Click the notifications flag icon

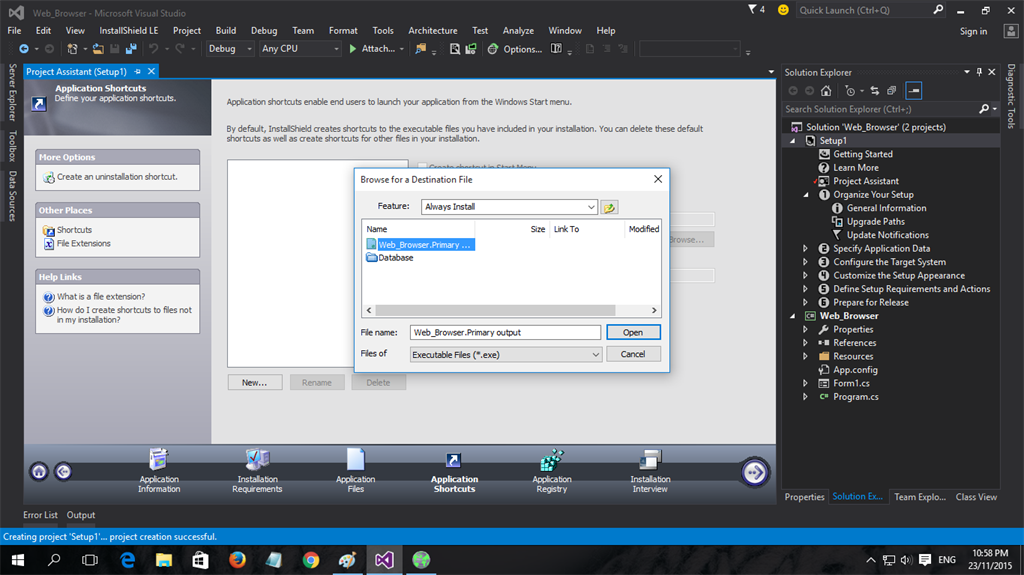pyautogui.click(x=752, y=9)
